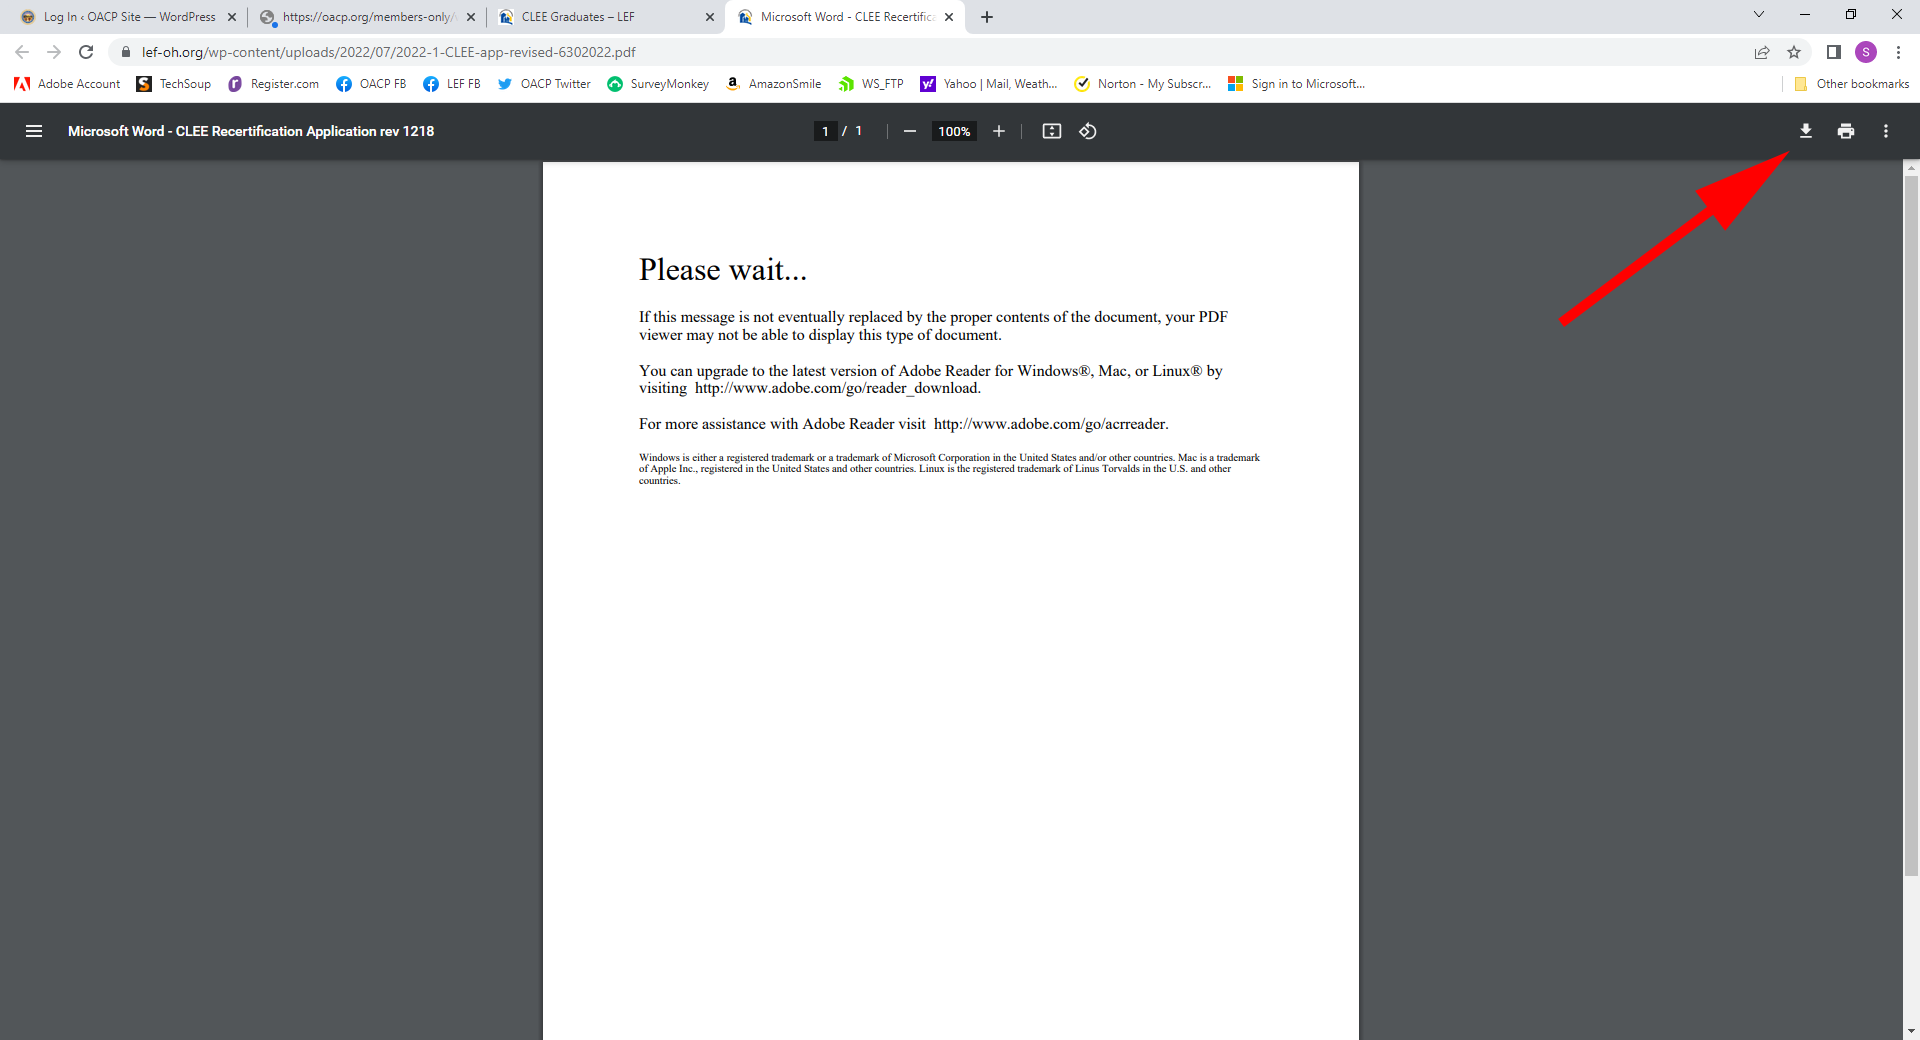Print the PDF document

(x=1845, y=131)
